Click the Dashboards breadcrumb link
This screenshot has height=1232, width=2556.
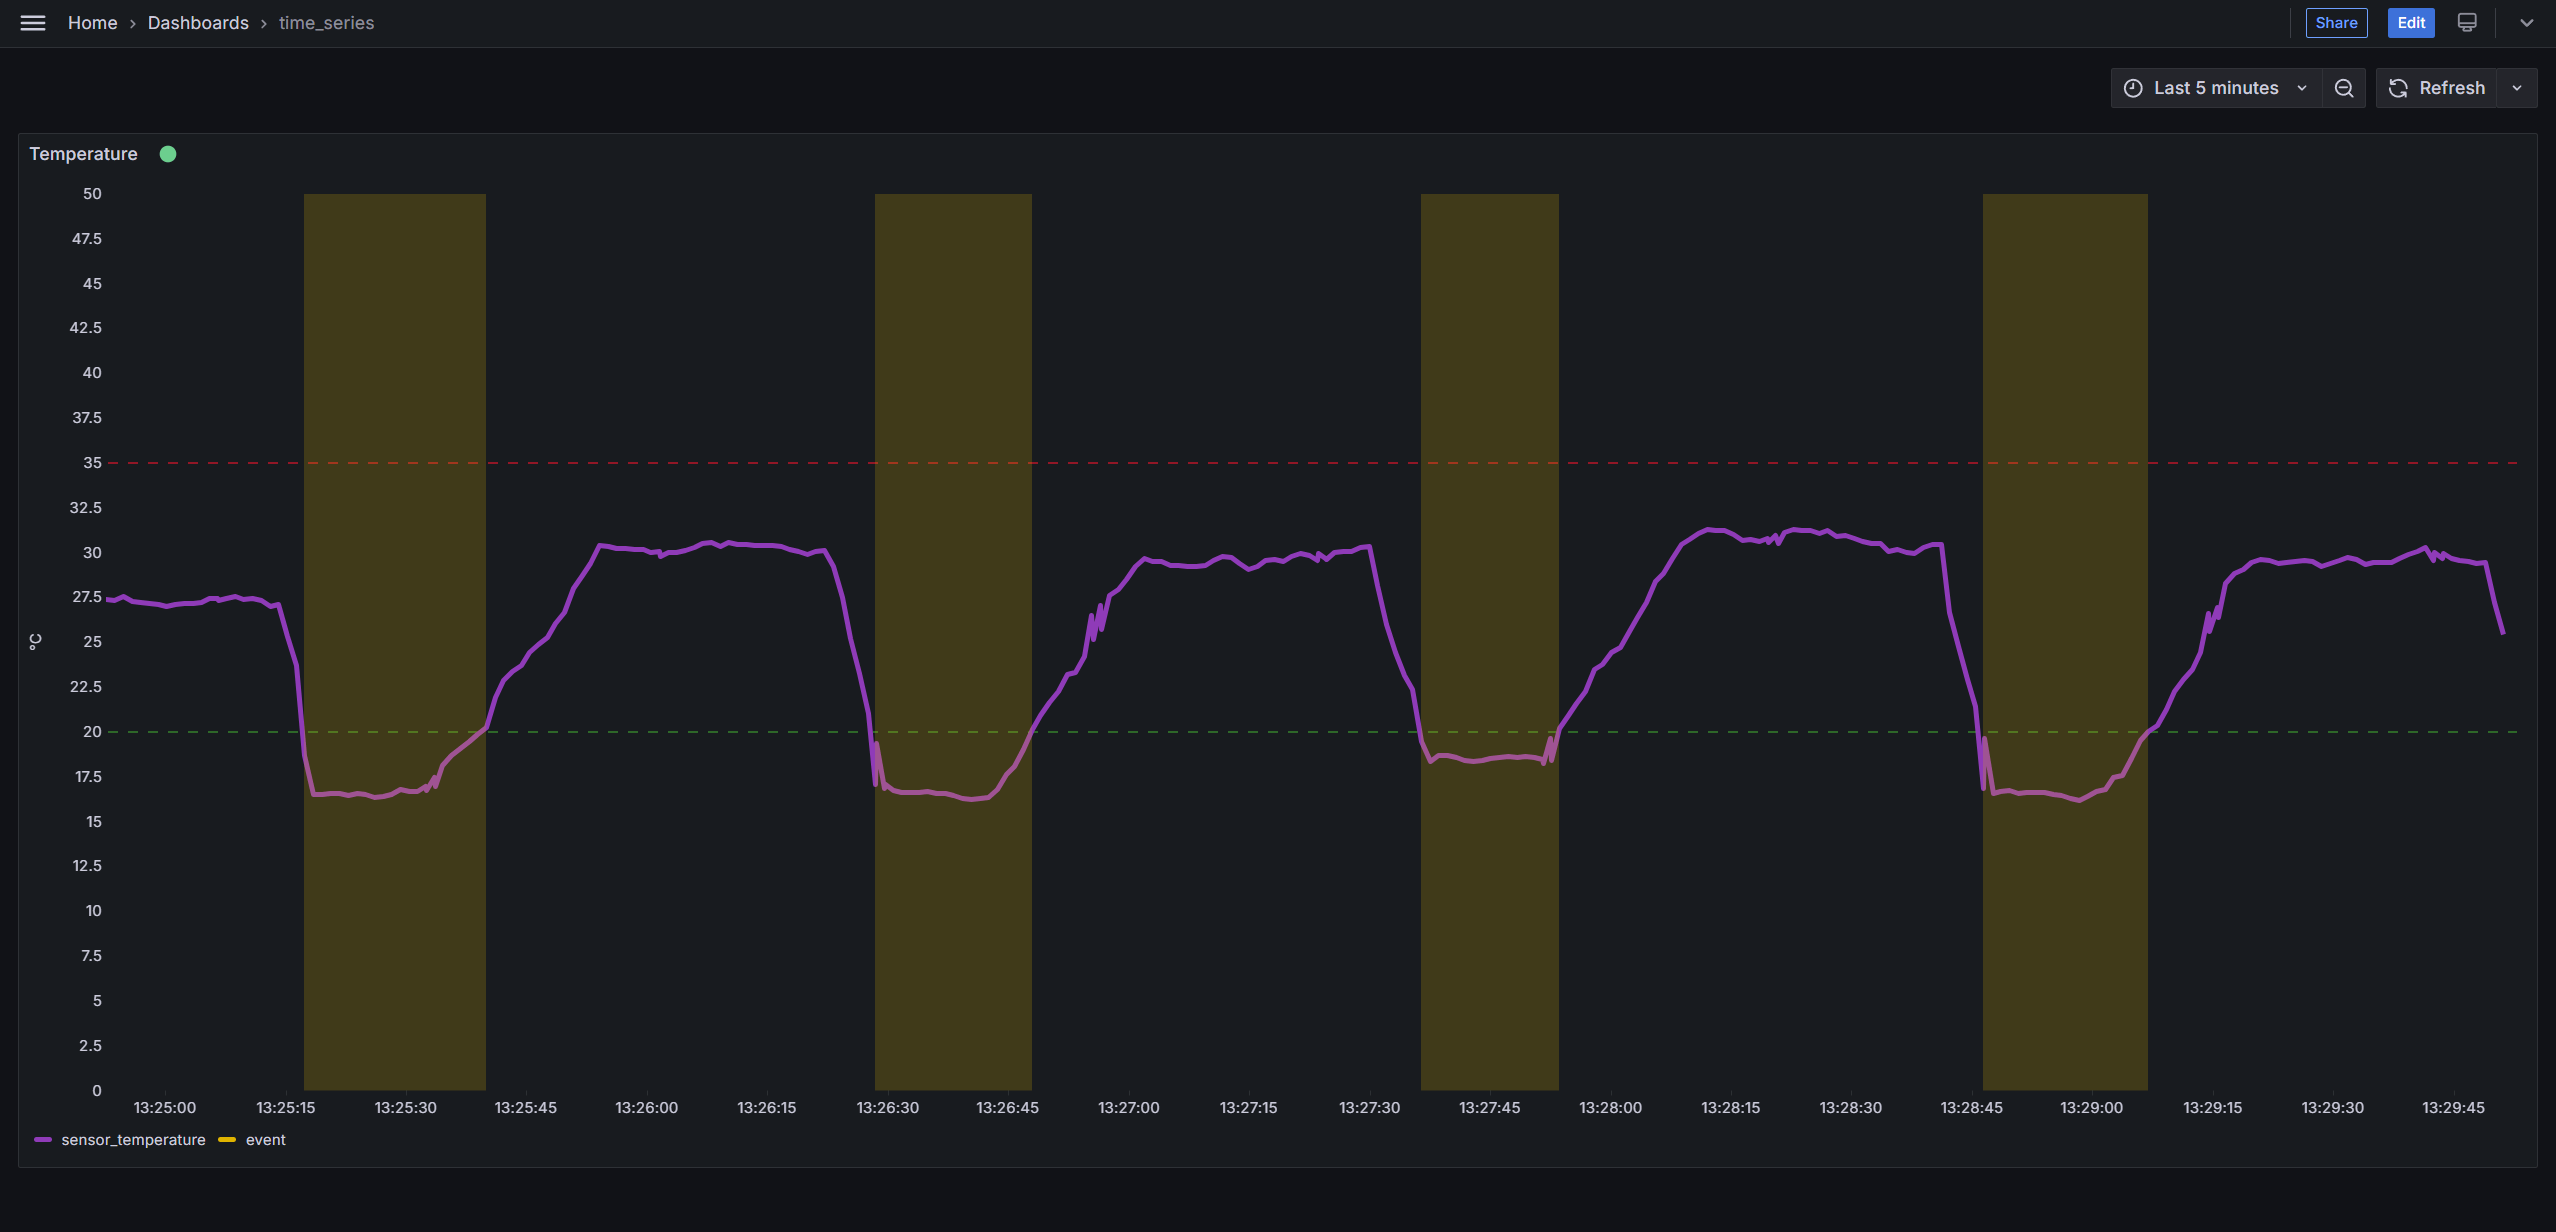click(x=197, y=23)
